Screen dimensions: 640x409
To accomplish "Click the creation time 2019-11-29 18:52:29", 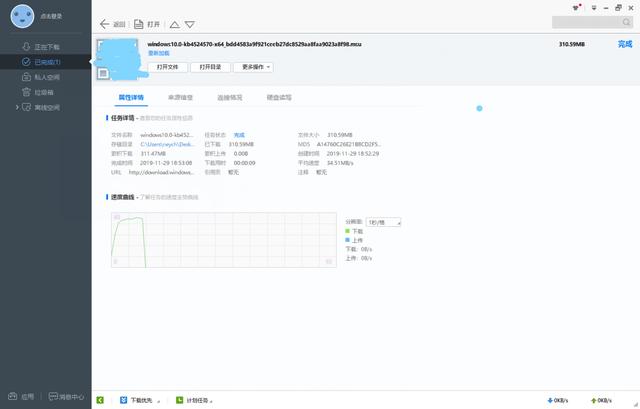I will tap(353, 153).
